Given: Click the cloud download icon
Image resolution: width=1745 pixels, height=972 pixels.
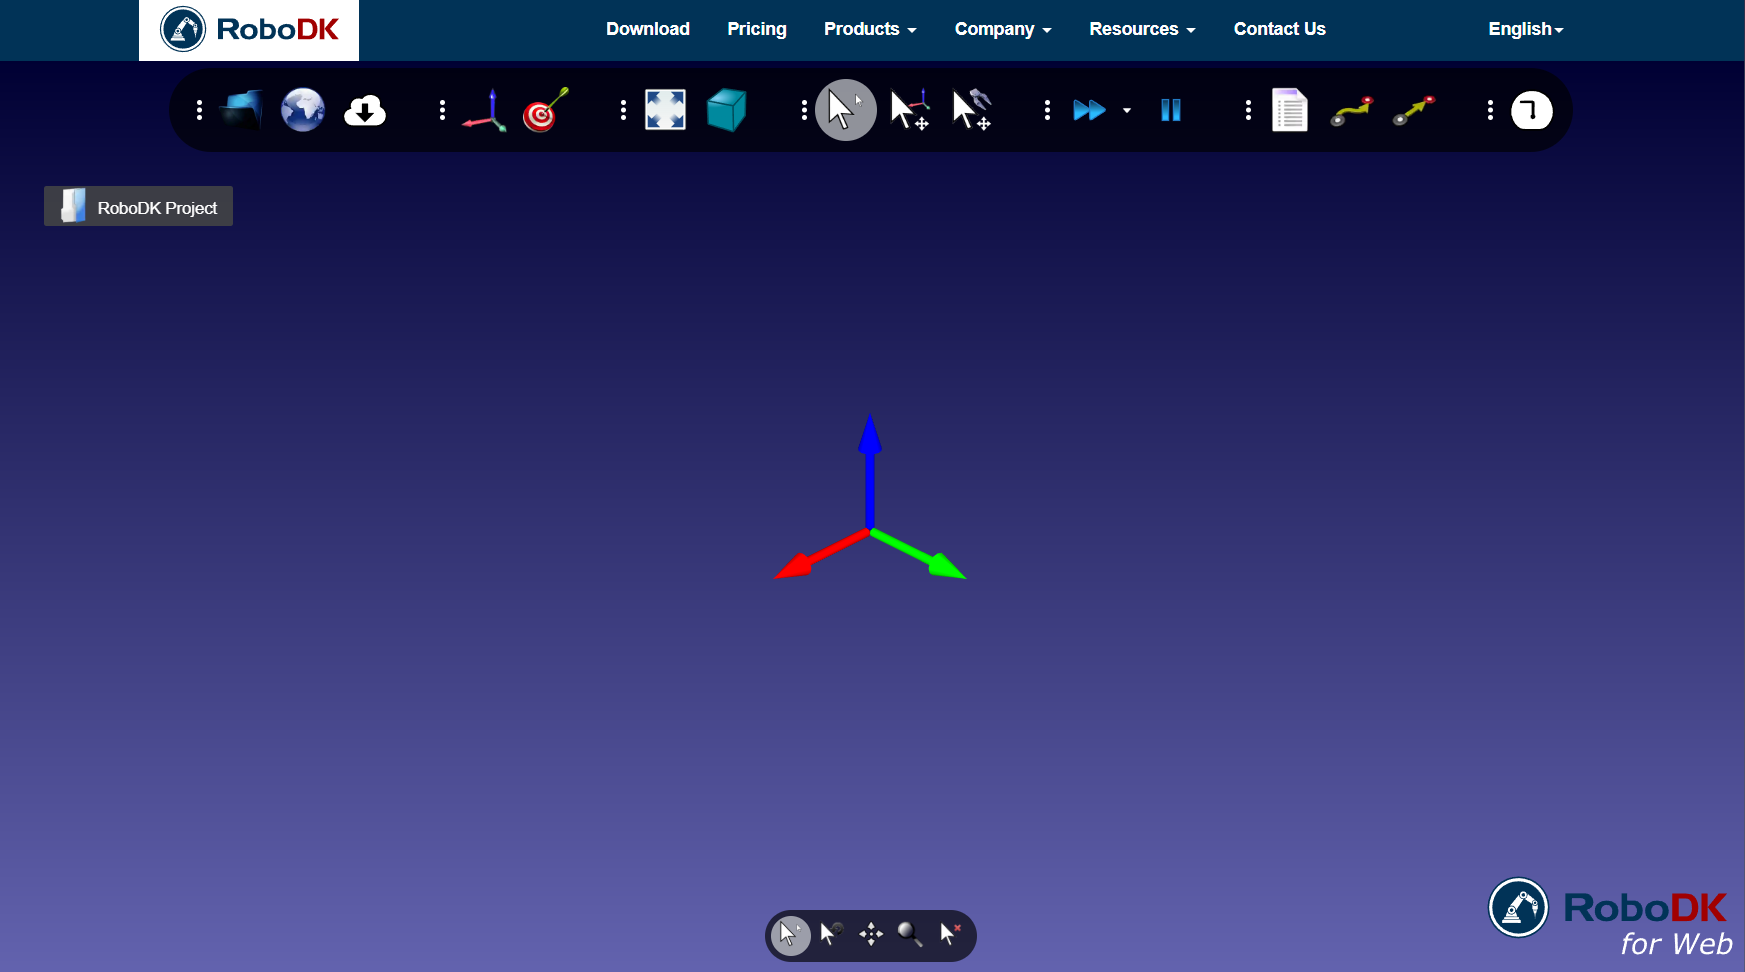Looking at the screenshot, I should pyautogui.click(x=365, y=110).
